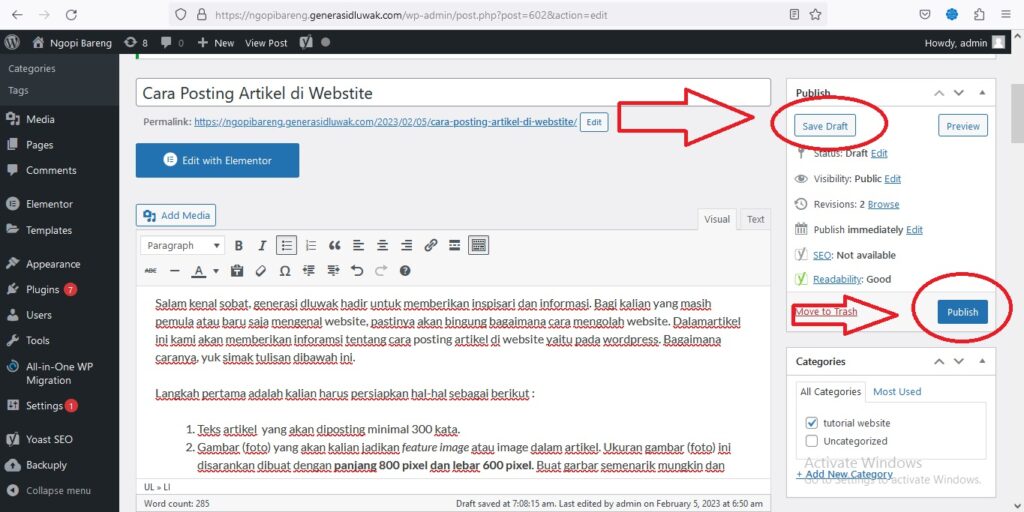Insert Read More tag
This screenshot has height=512, width=1024.
[455, 246]
